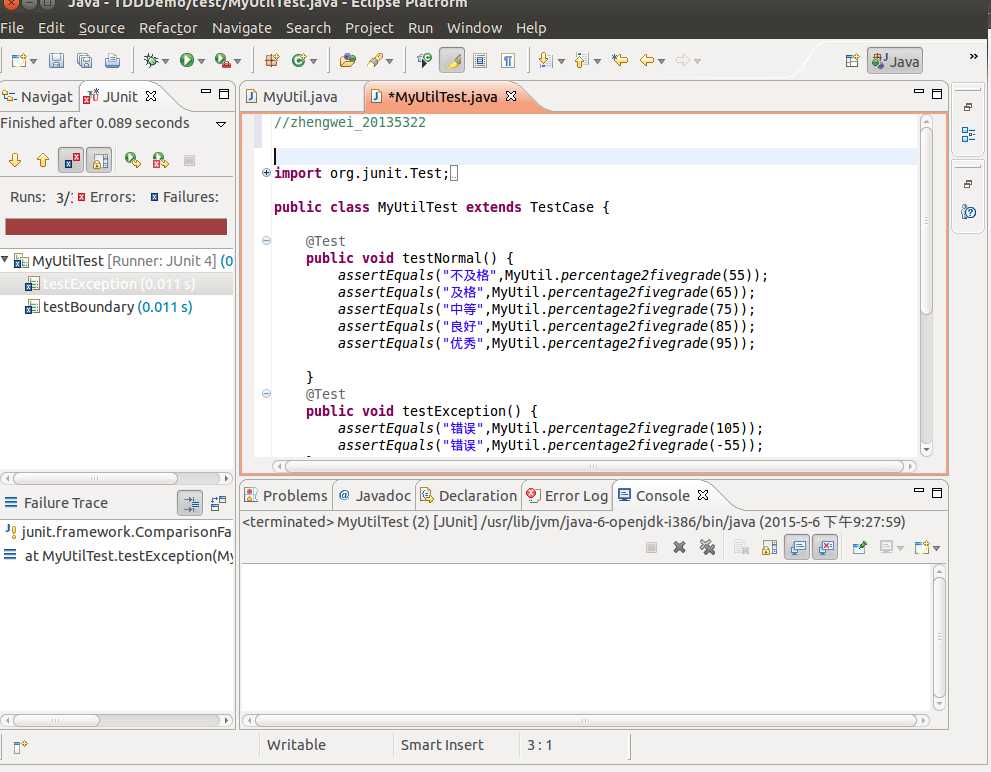Click the green Run button icon
The height and width of the screenshot is (772, 991).
pos(186,61)
